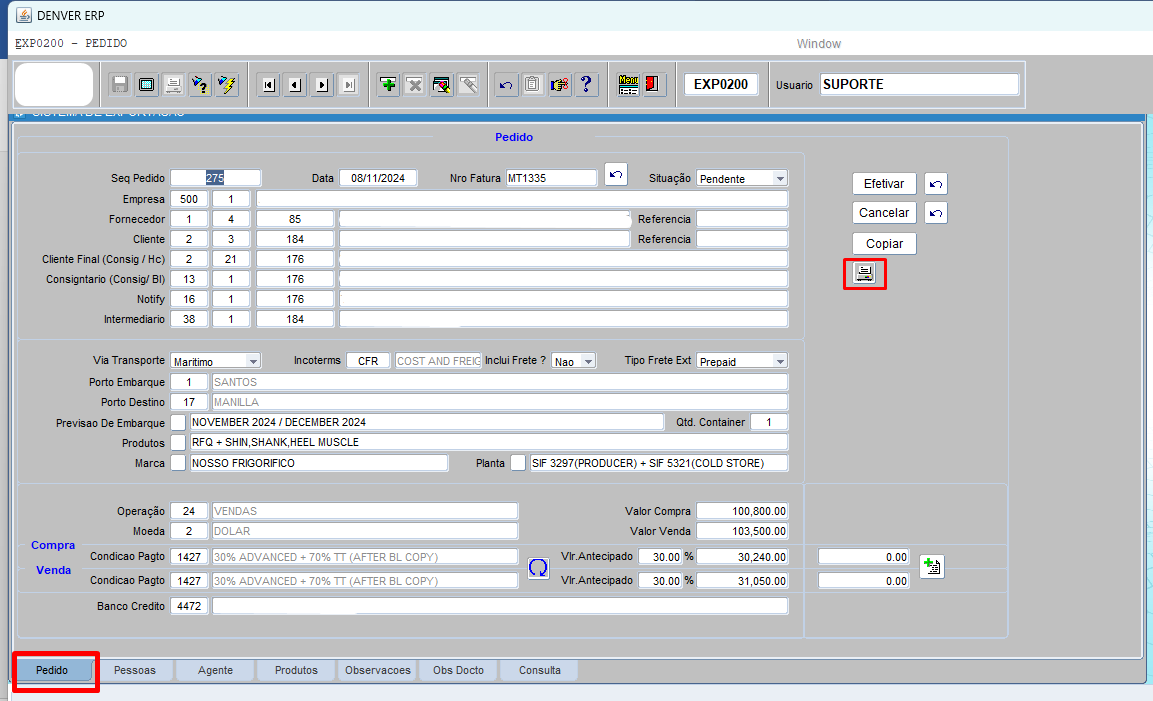Tick the small box beside Produtos
Screen dimensions: 1153x701
coord(178,442)
